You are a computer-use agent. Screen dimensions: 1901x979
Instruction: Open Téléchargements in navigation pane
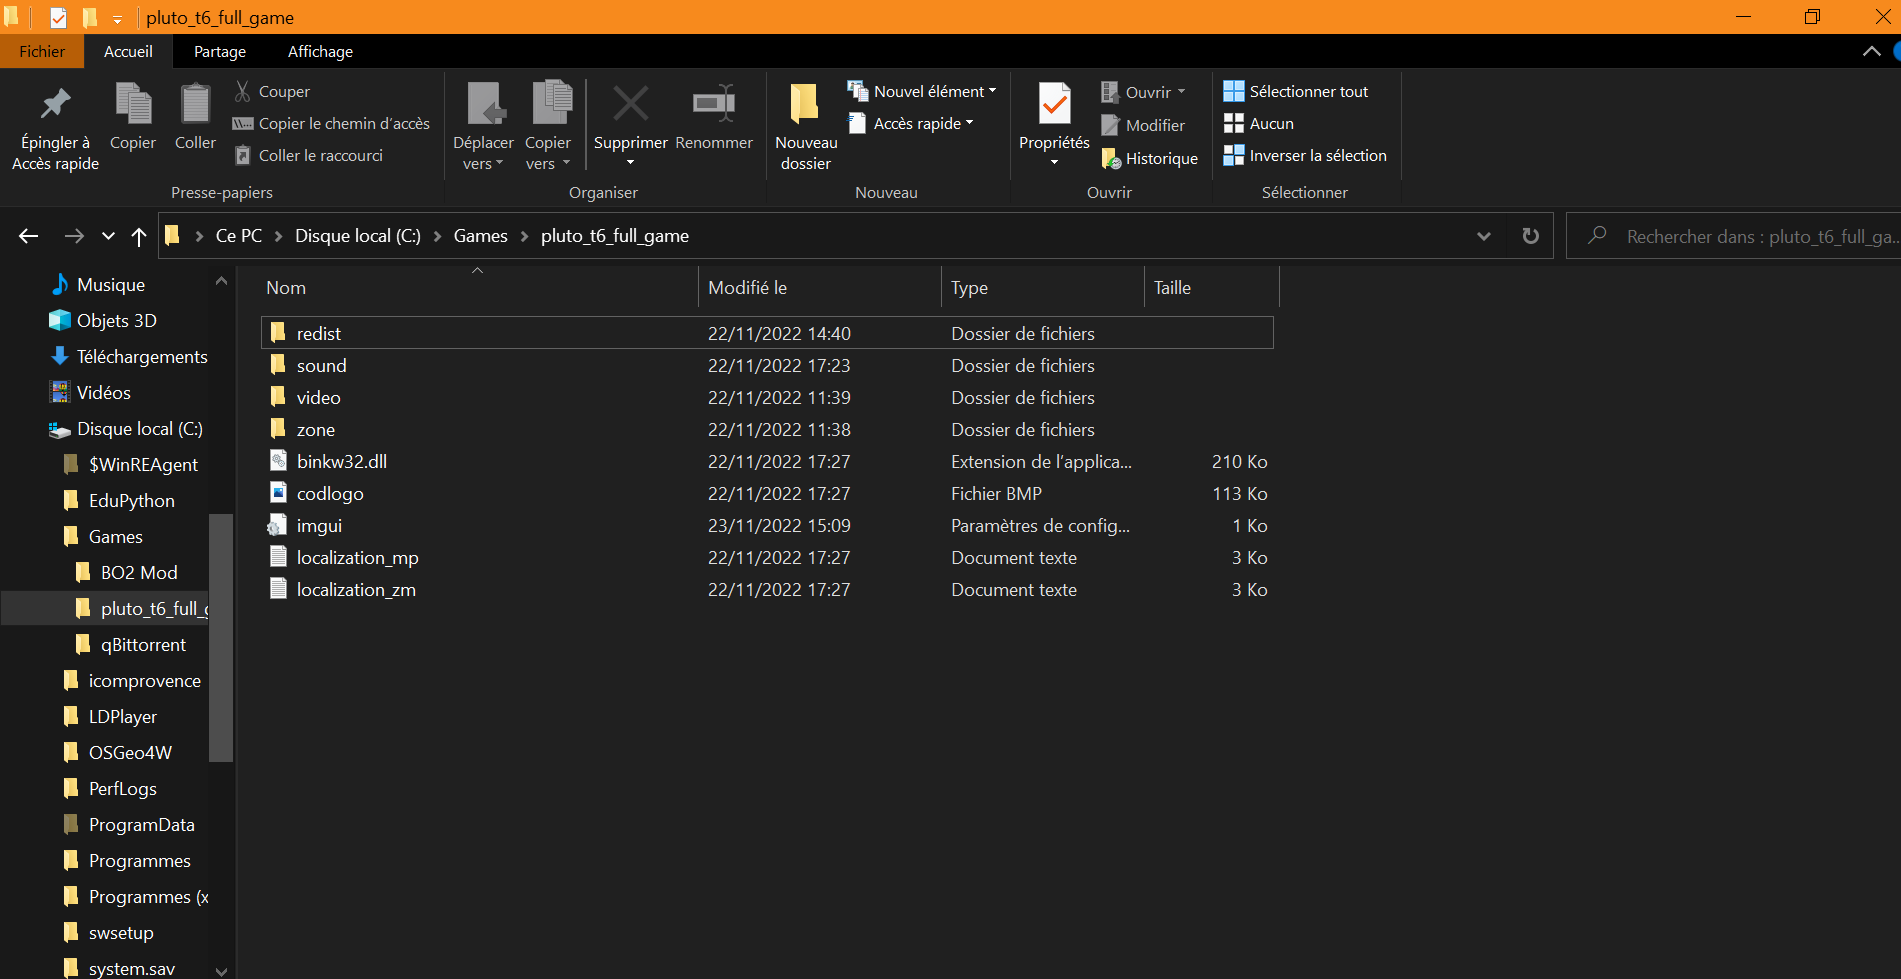(129, 357)
